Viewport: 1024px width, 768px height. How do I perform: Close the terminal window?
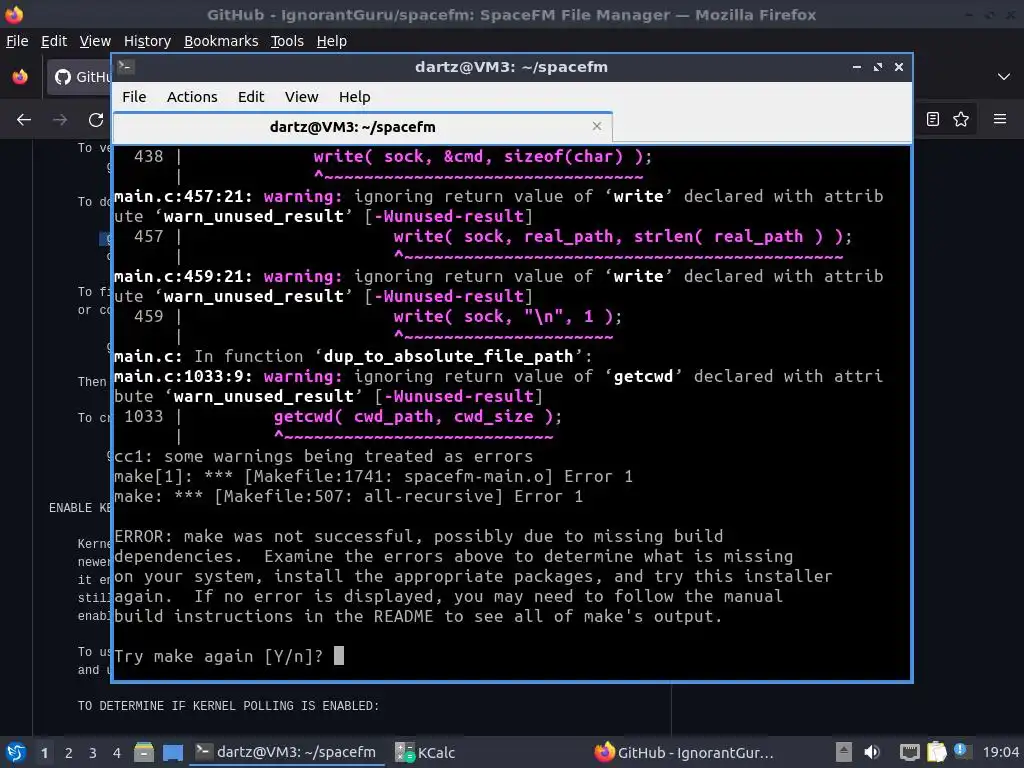tap(899, 67)
